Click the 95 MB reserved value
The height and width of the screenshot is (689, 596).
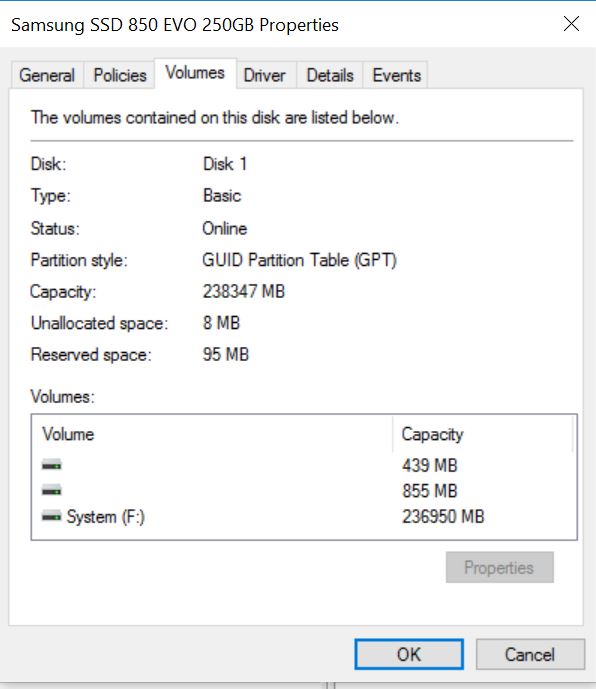225,354
